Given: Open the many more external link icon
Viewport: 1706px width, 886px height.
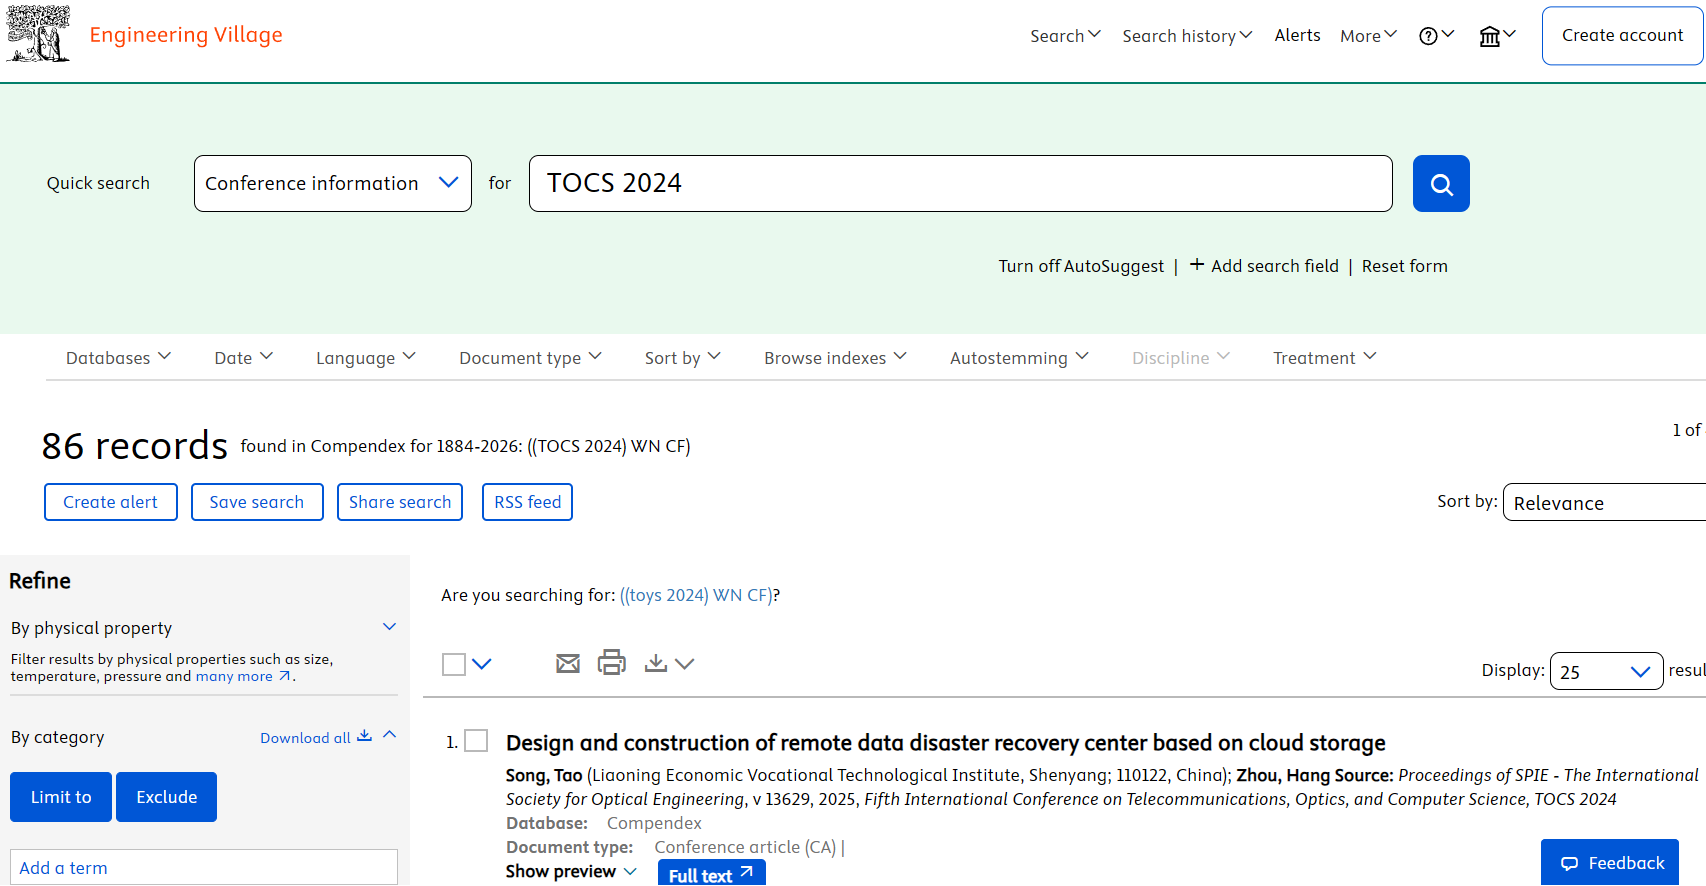Looking at the screenshot, I should (x=285, y=677).
